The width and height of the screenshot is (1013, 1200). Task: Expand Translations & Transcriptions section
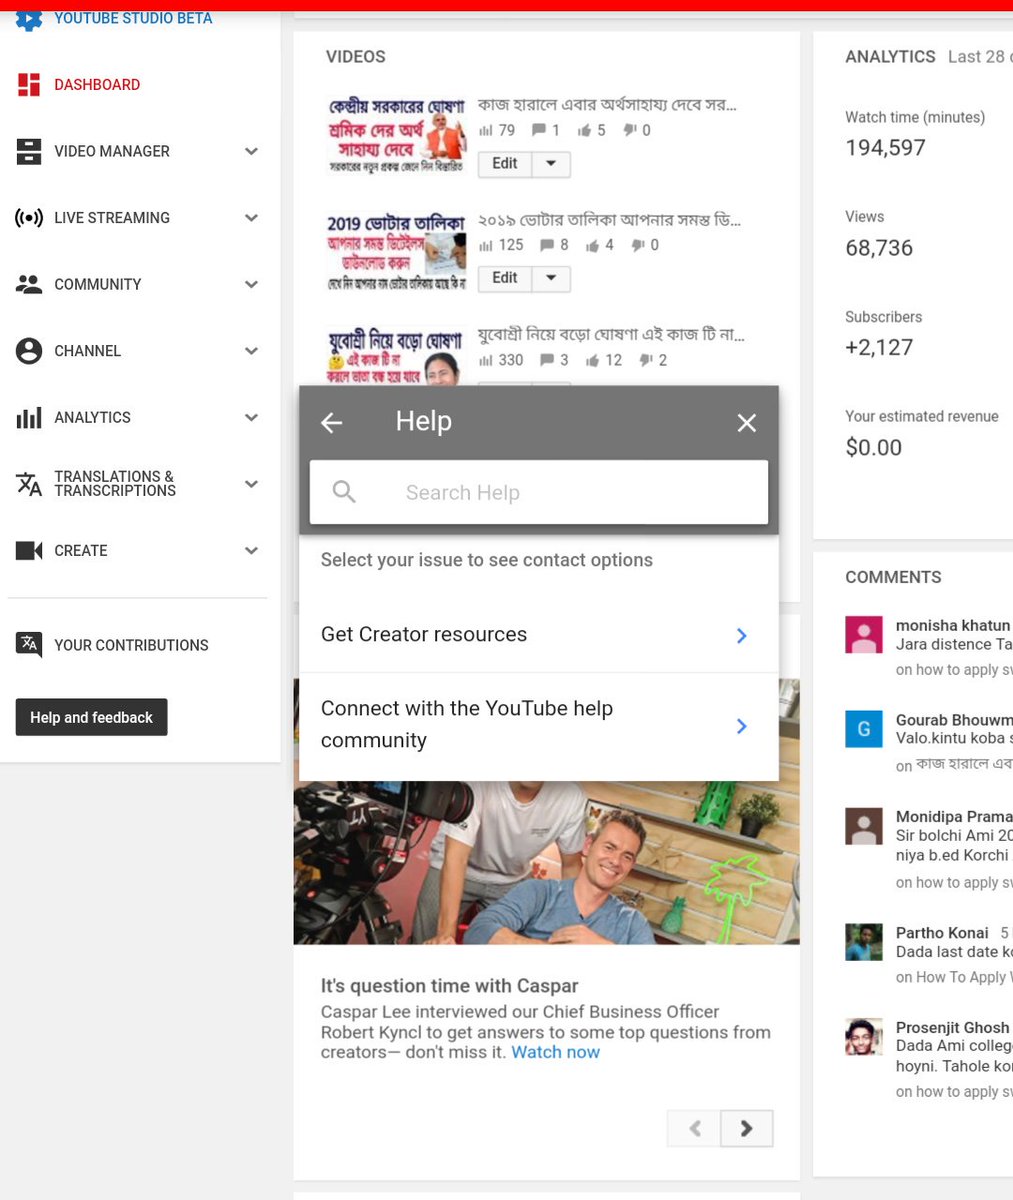252,484
